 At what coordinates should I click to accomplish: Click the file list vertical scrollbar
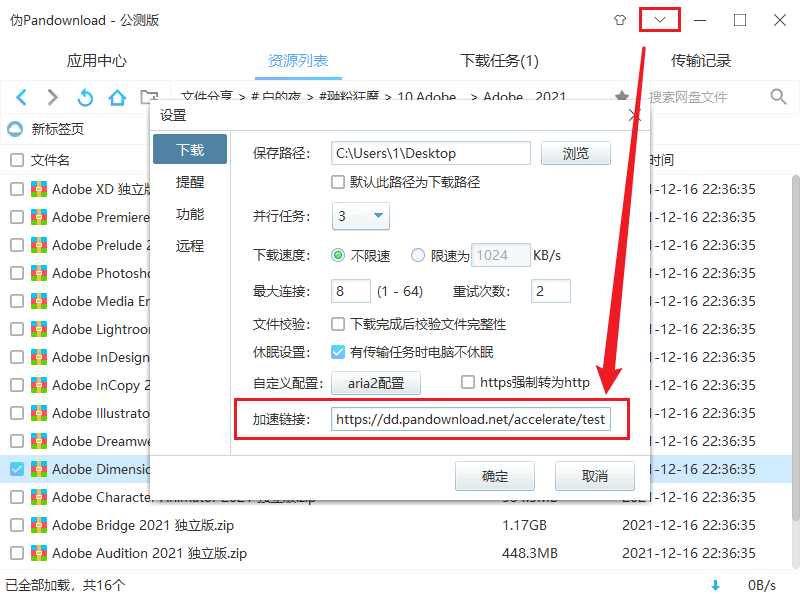coord(795,347)
